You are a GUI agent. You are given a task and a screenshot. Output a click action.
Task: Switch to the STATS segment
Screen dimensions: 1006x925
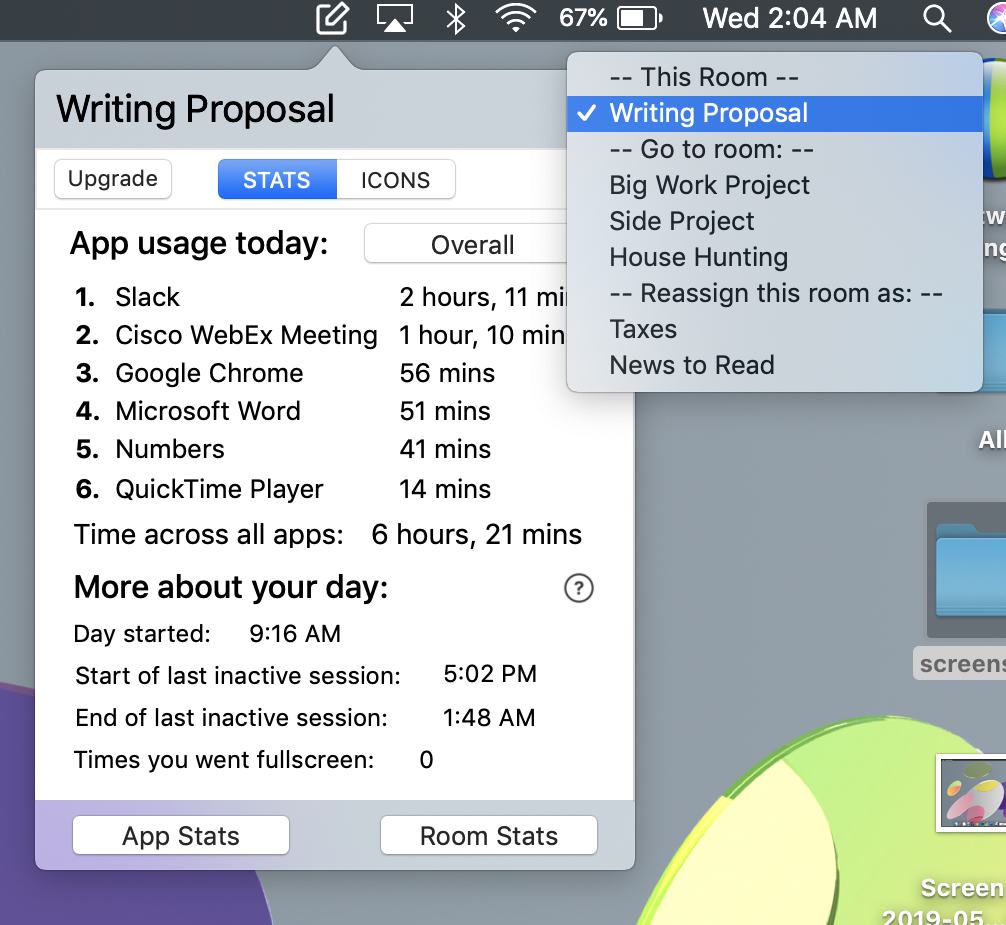[277, 180]
